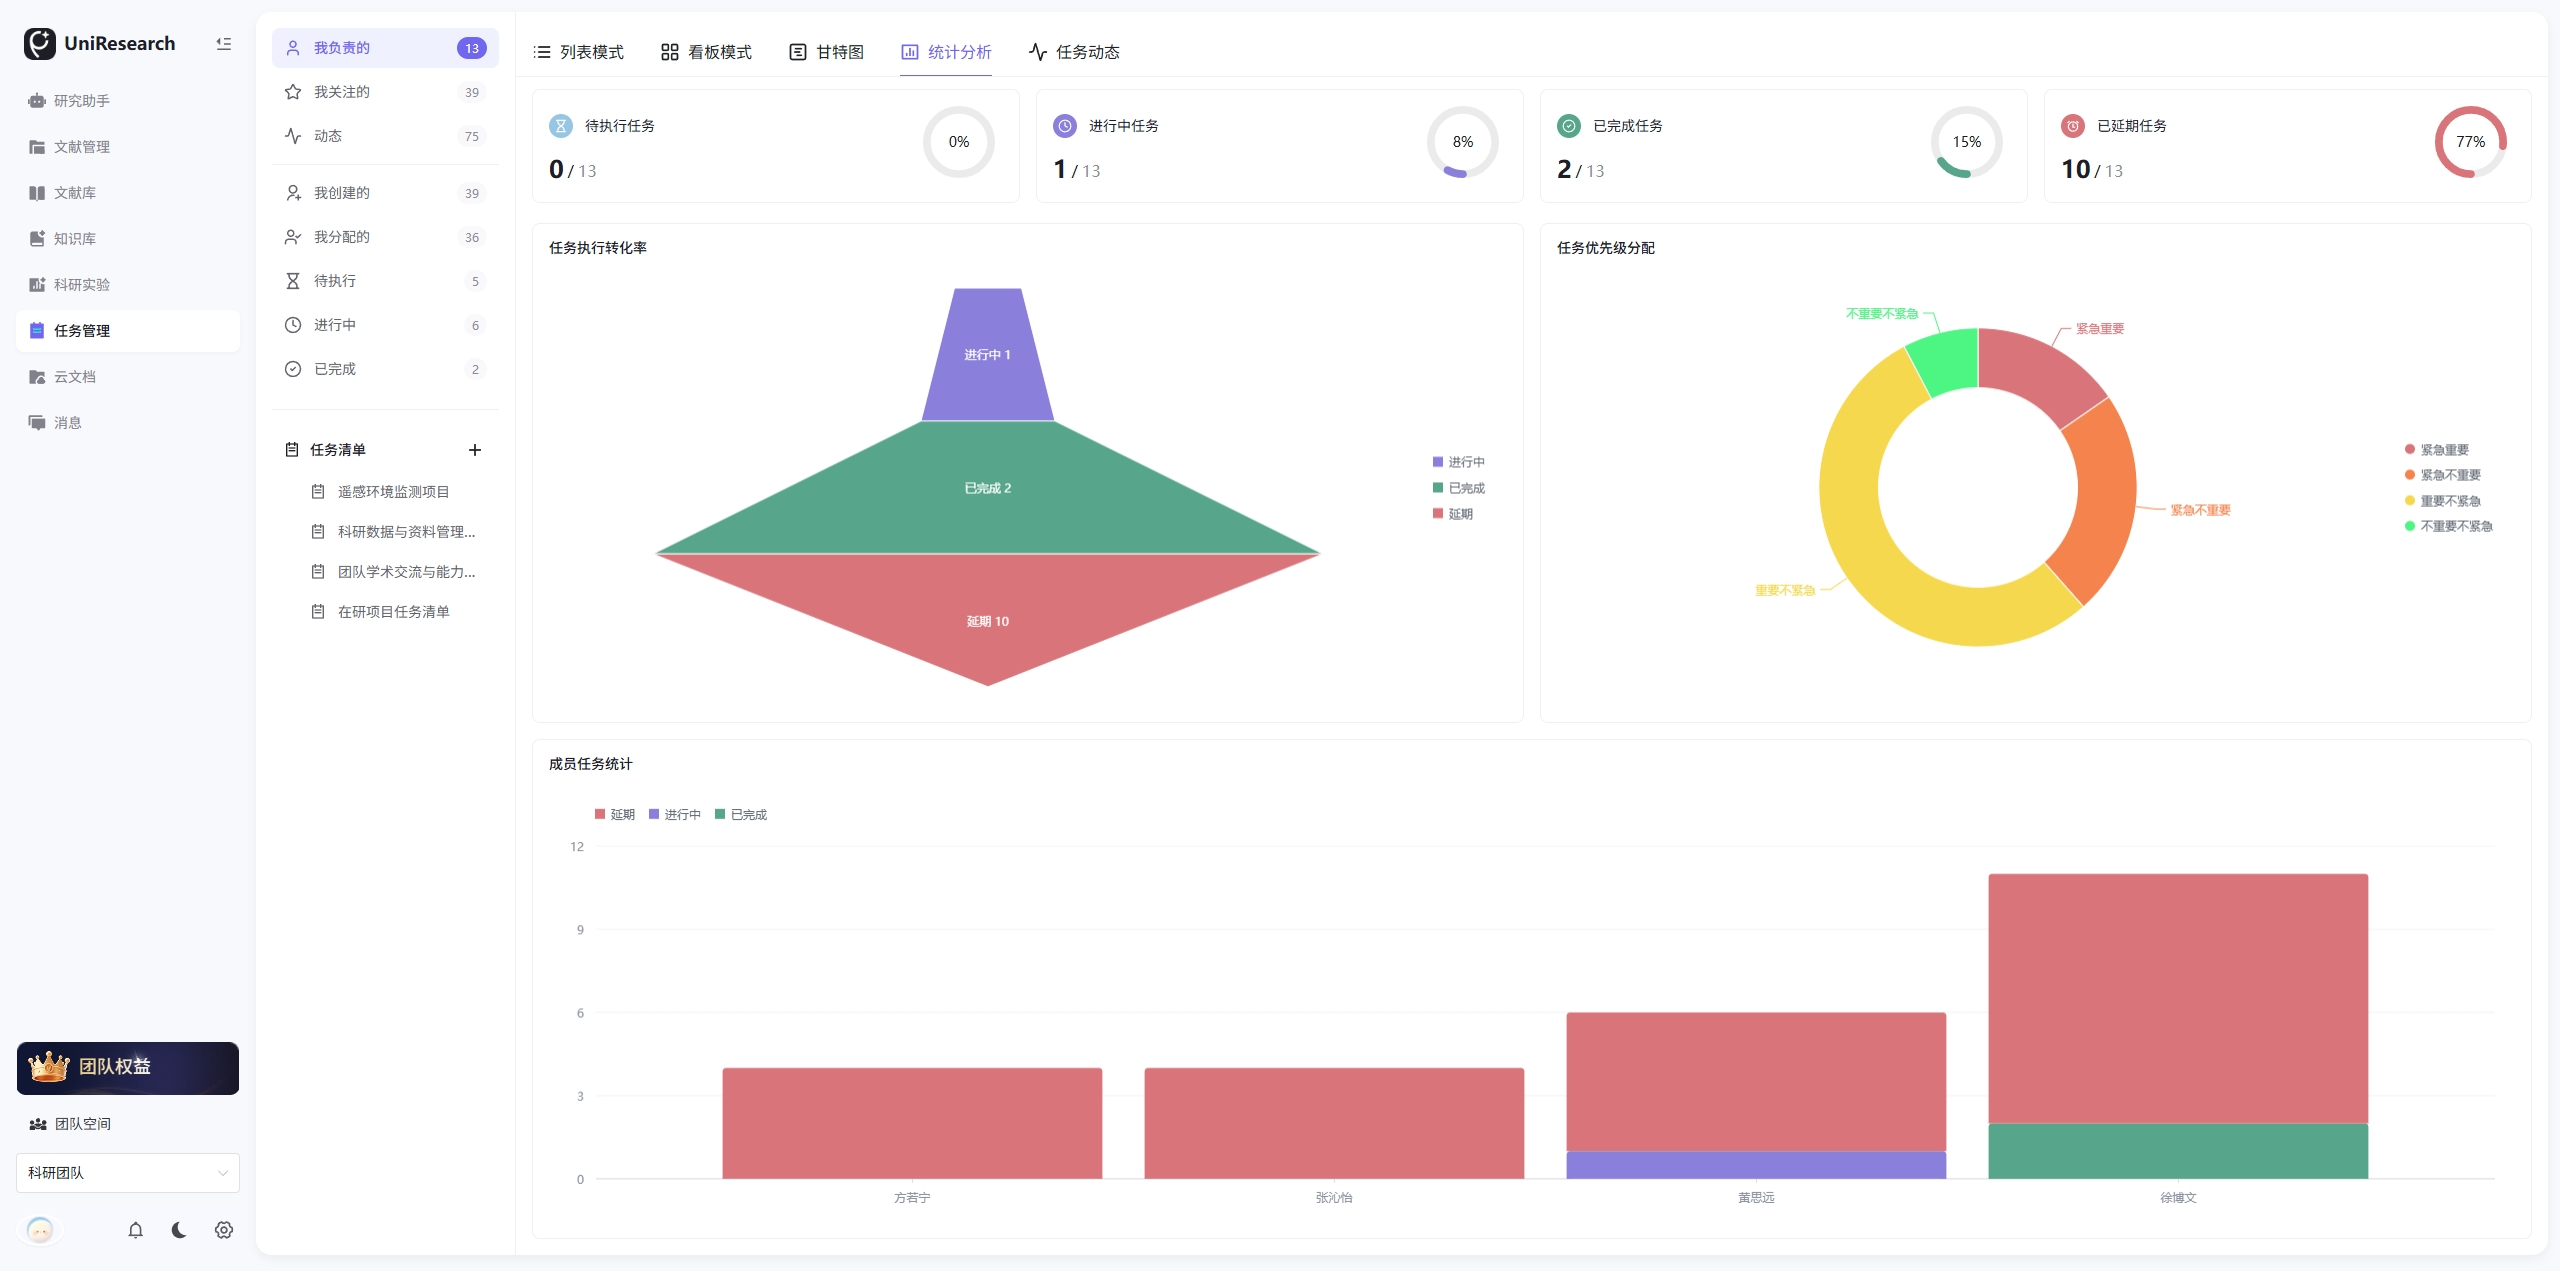This screenshot has height=1271, width=2560.
Task: Toggle 延期 in member chart legend
Action: pyautogui.click(x=615, y=815)
